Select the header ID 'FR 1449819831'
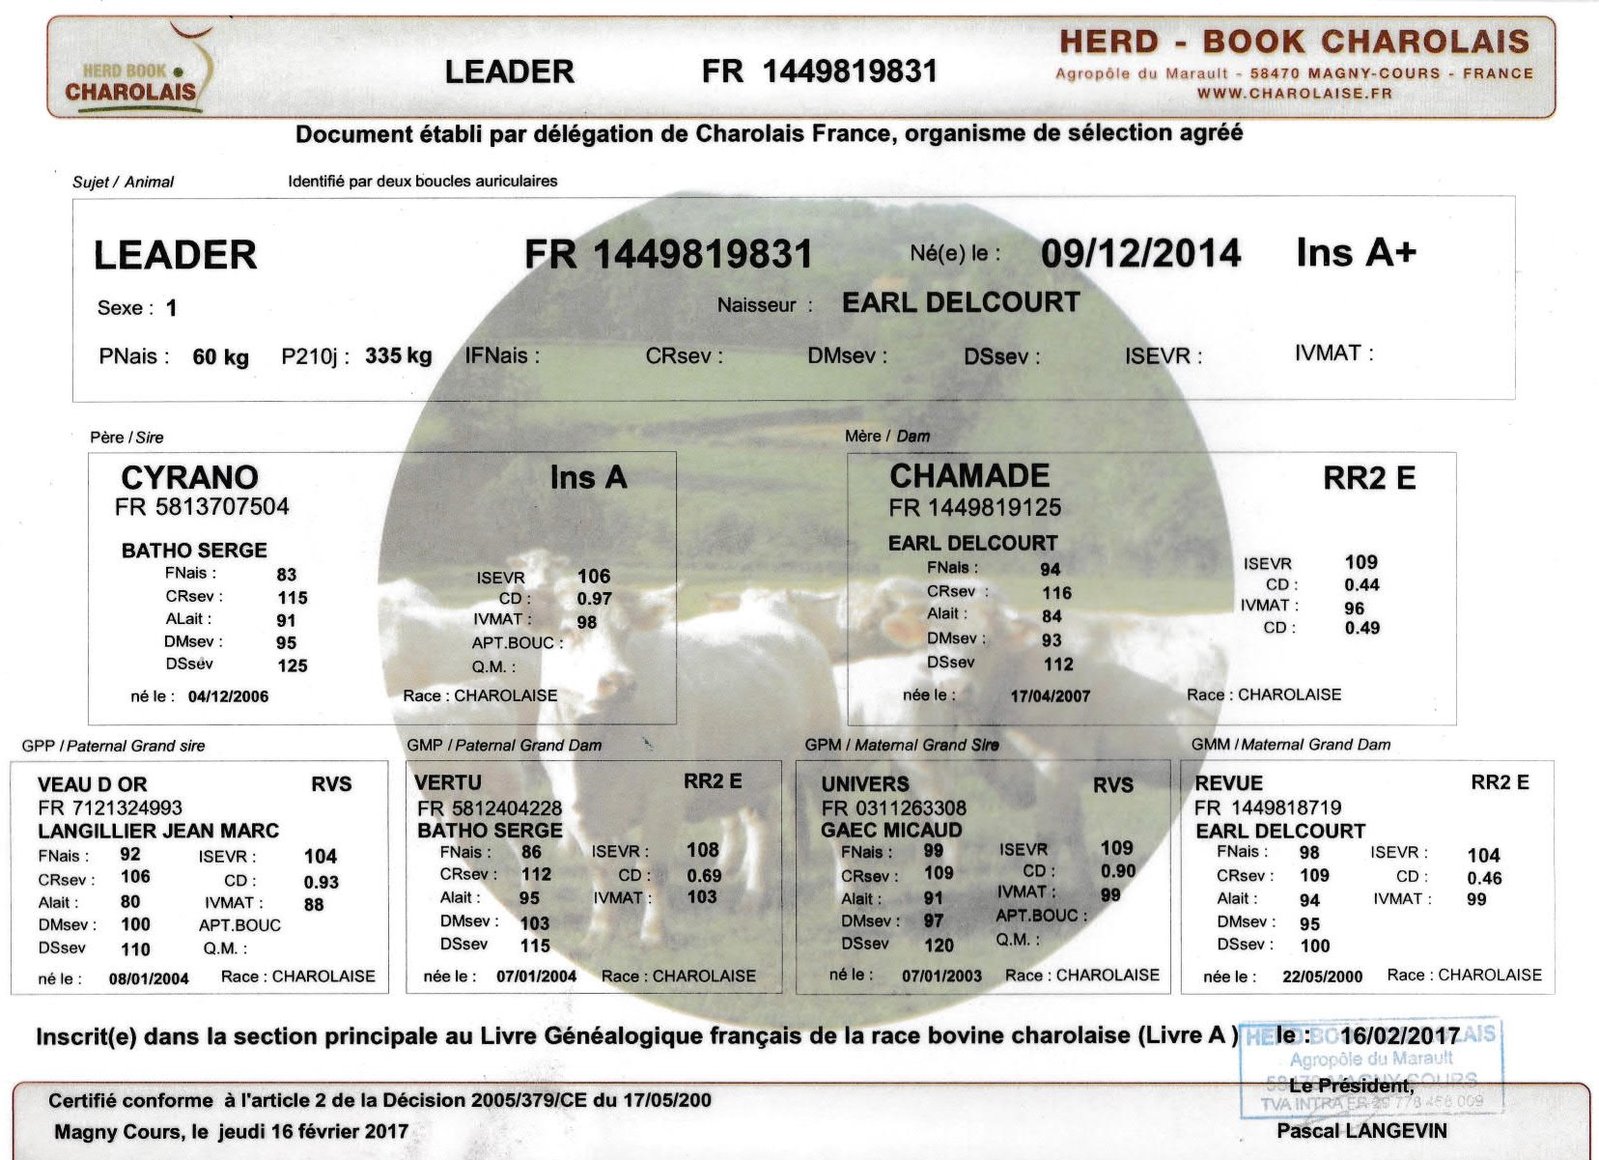Screen dimensions: 1599x1160 [819, 71]
